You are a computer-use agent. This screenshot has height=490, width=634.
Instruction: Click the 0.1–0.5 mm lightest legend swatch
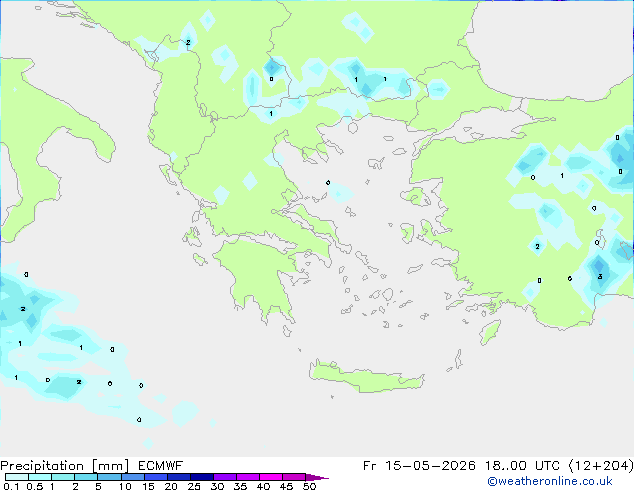(x=17, y=477)
